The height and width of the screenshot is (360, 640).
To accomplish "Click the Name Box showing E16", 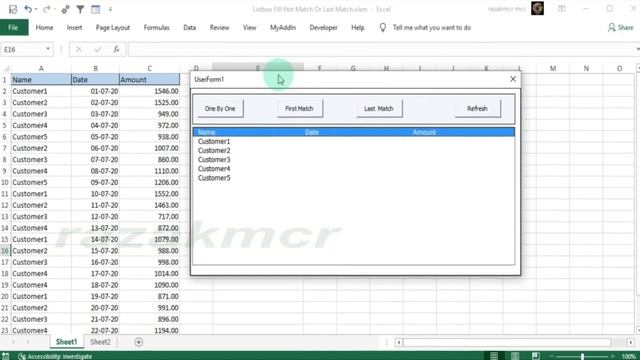I will (x=22, y=49).
